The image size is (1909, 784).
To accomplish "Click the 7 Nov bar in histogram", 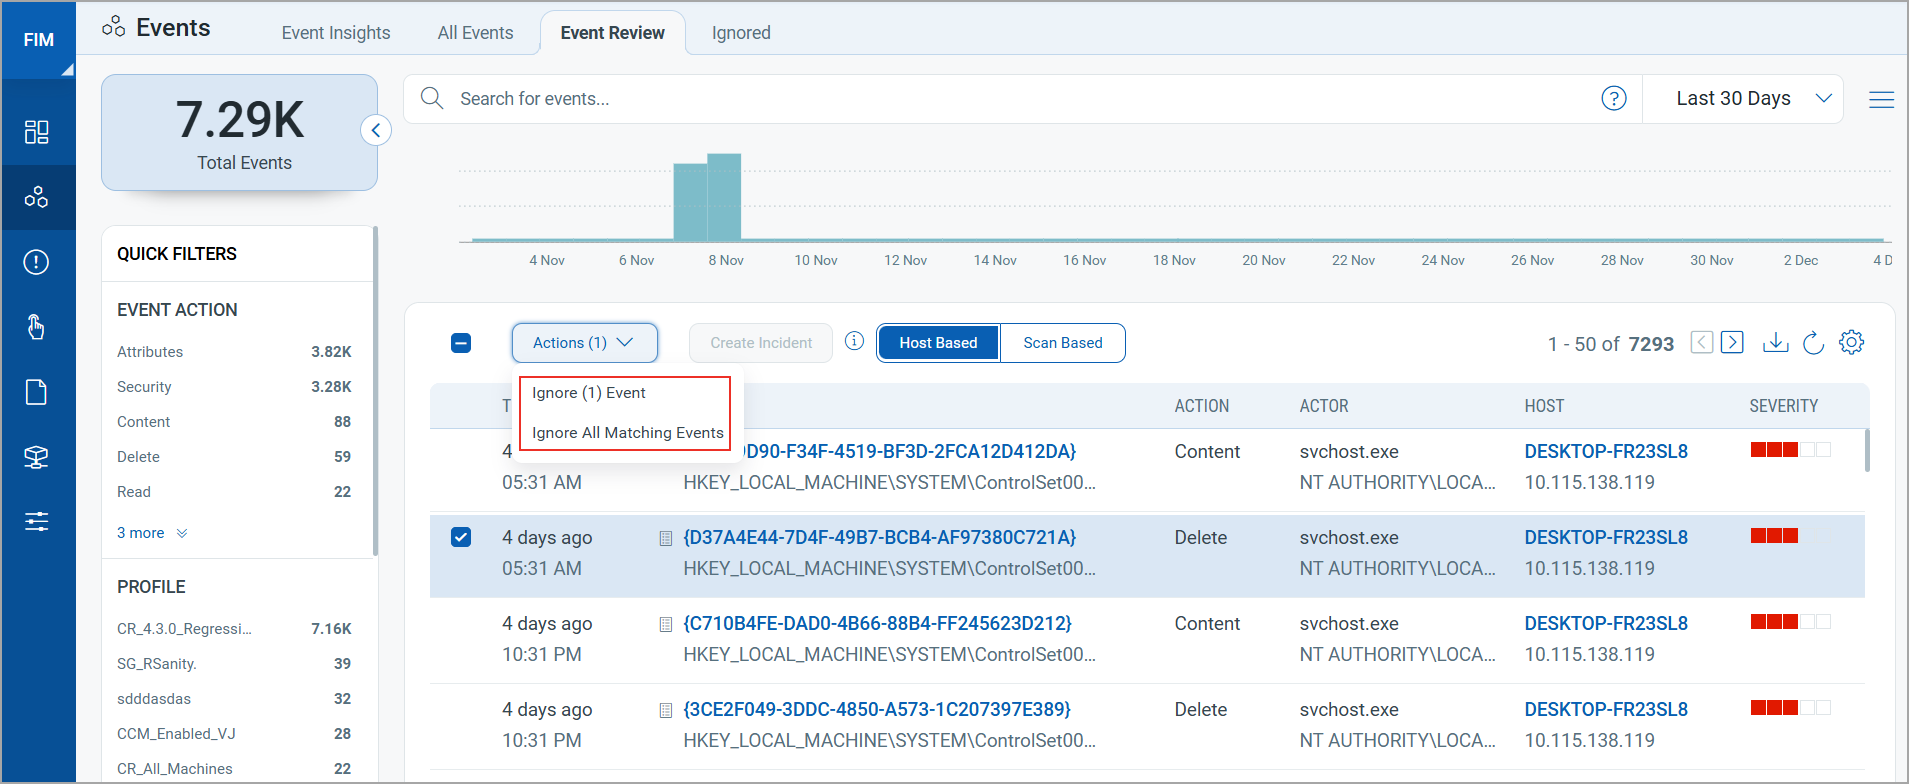I will point(690,202).
